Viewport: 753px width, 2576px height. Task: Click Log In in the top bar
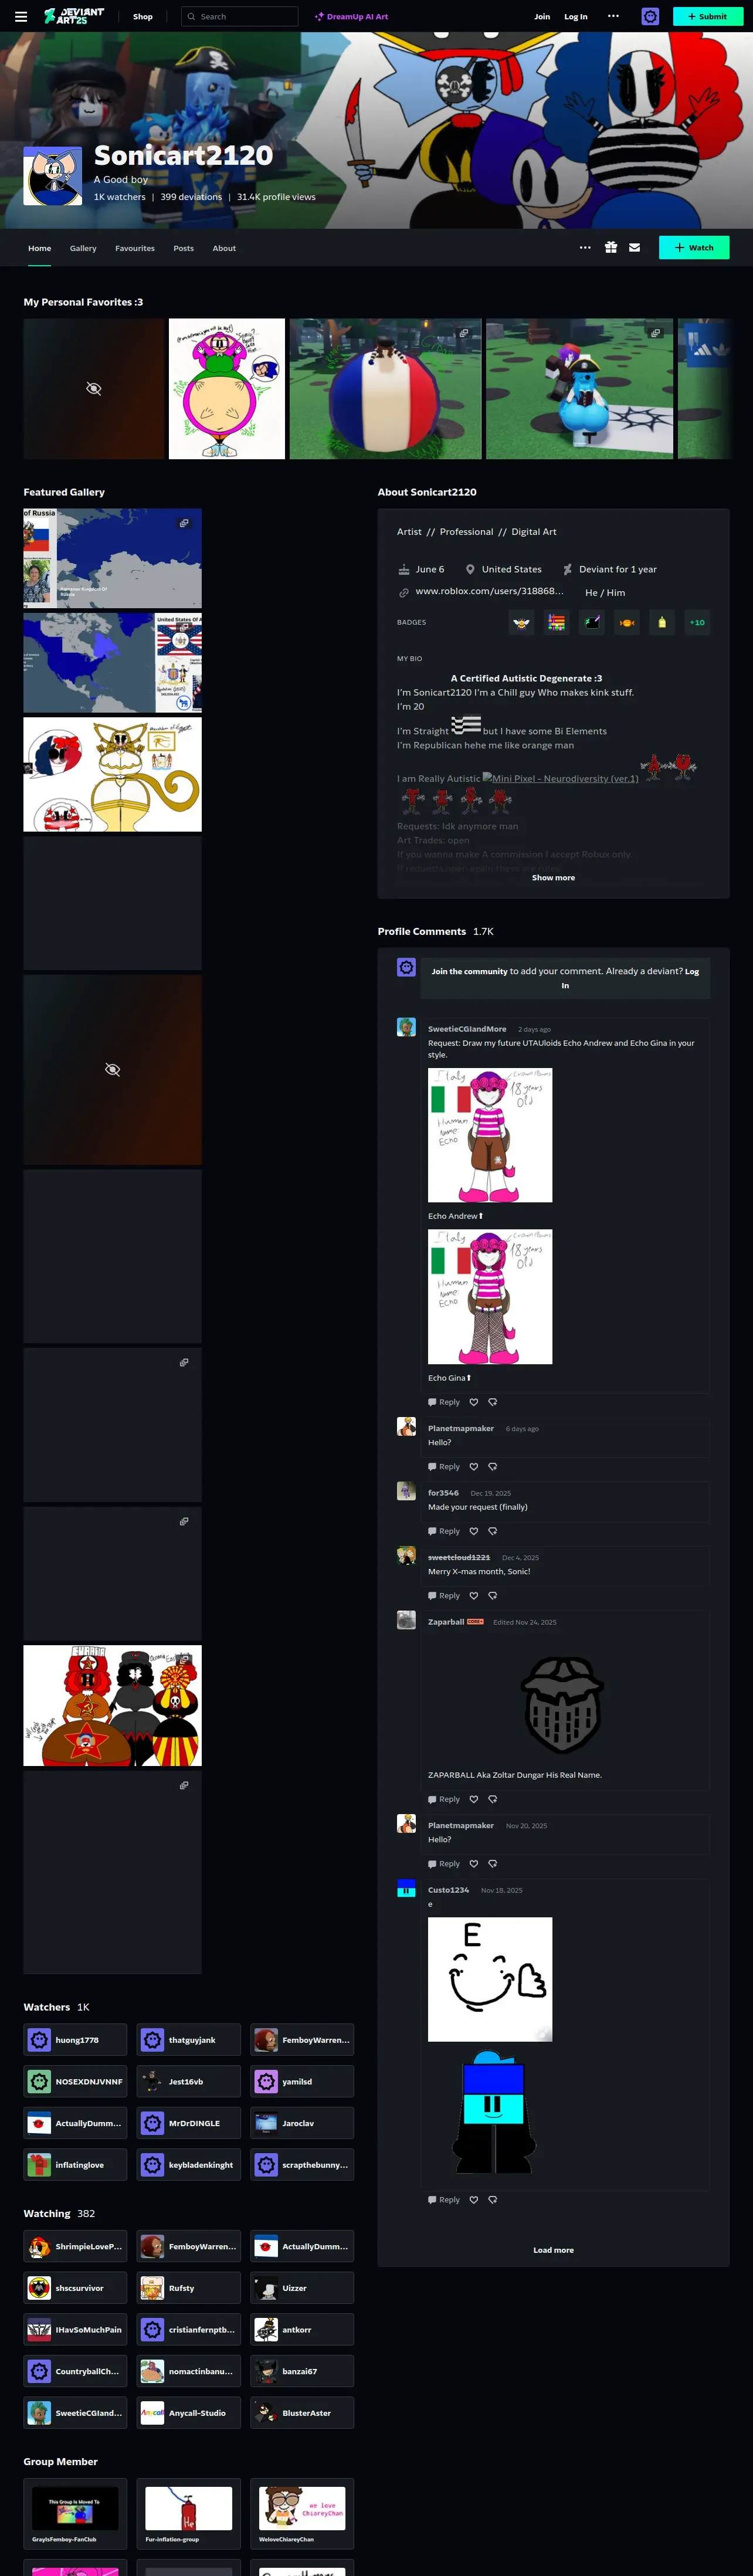point(576,16)
